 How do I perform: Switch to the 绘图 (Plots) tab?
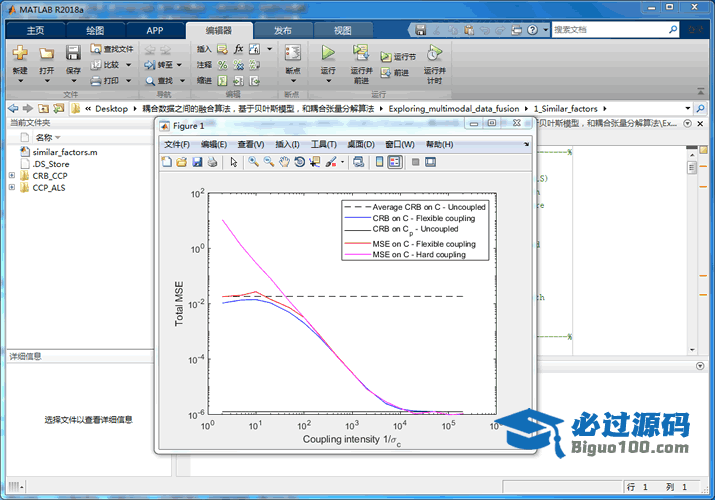tap(95, 30)
